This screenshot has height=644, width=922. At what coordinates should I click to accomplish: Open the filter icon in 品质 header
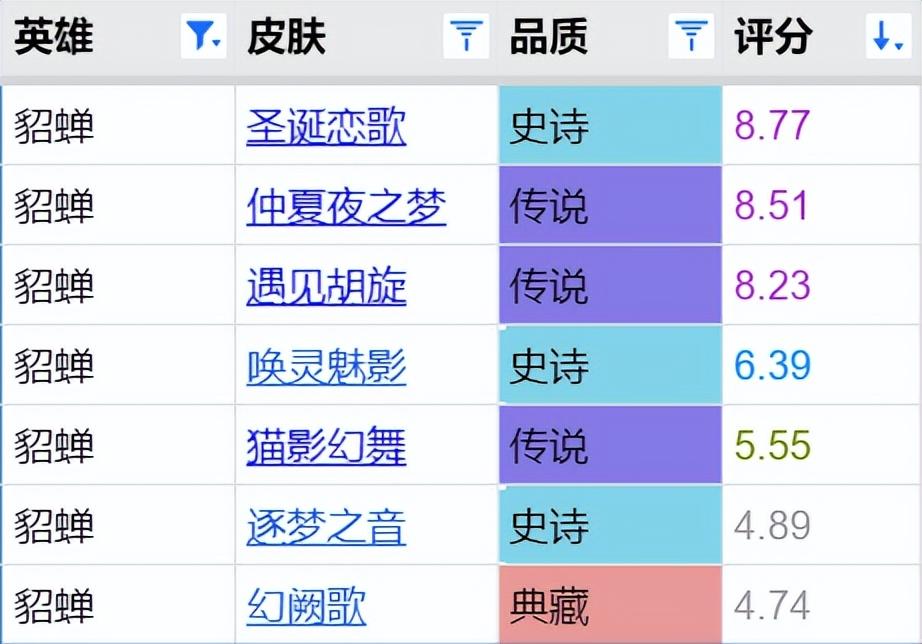pyautogui.click(x=692, y=36)
